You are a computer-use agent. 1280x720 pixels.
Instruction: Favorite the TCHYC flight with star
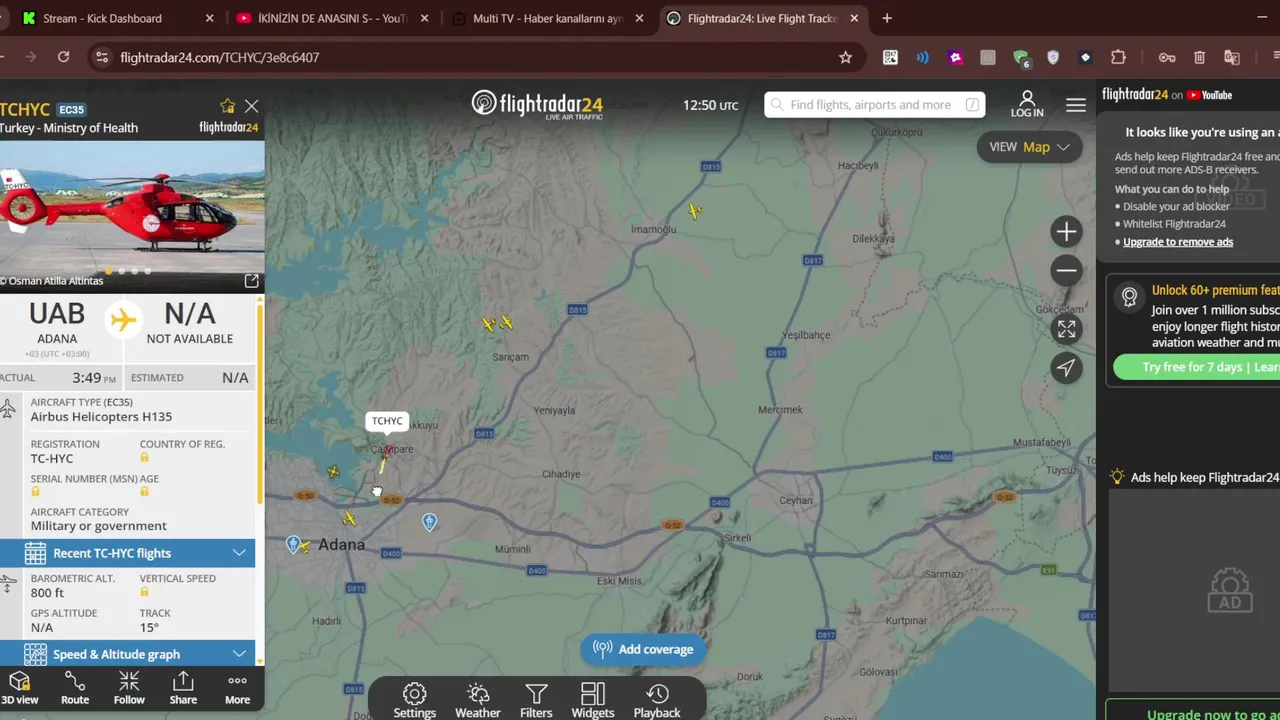(x=227, y=106)
